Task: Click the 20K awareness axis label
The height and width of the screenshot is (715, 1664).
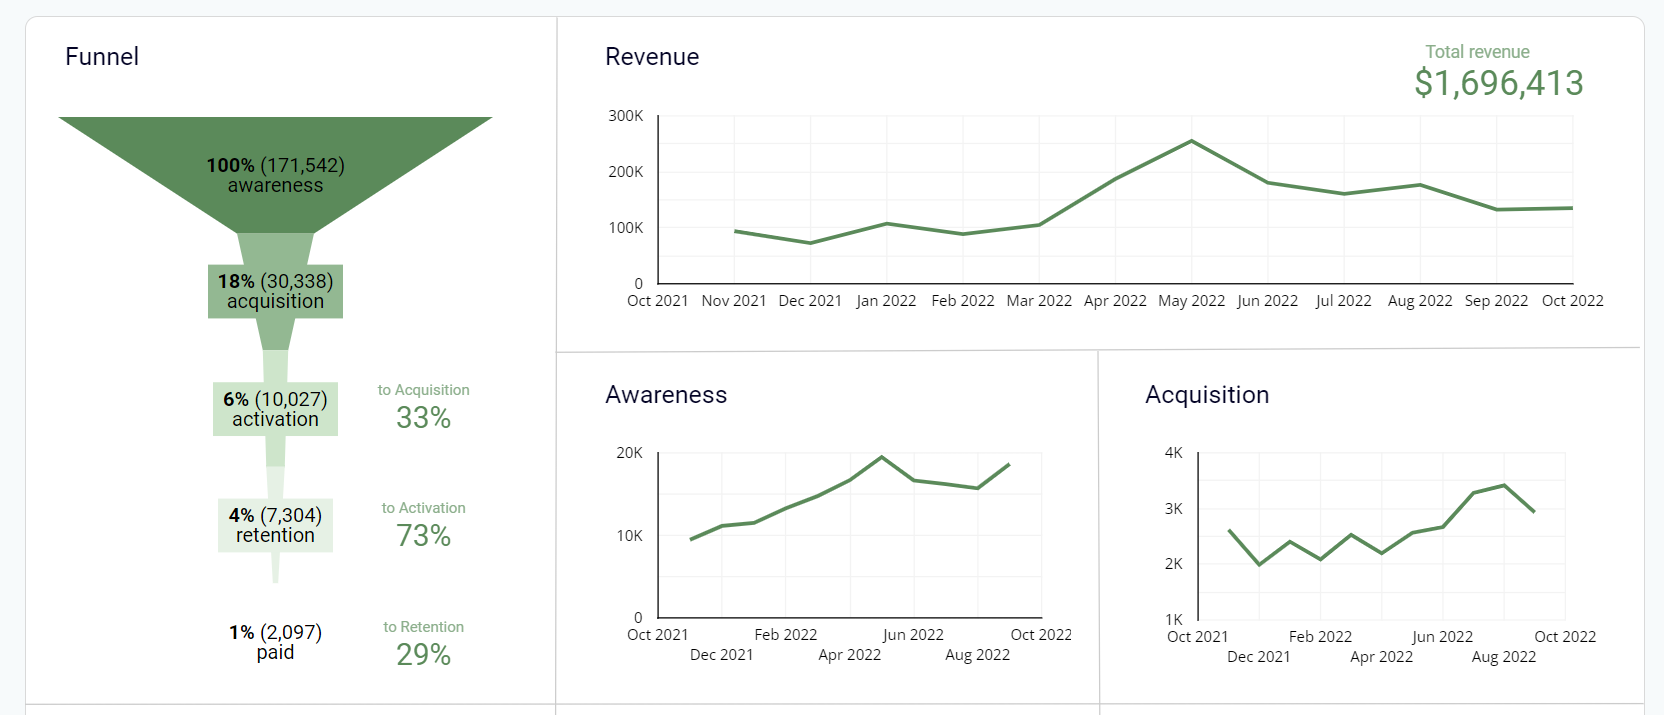Action: click(629, 453)
